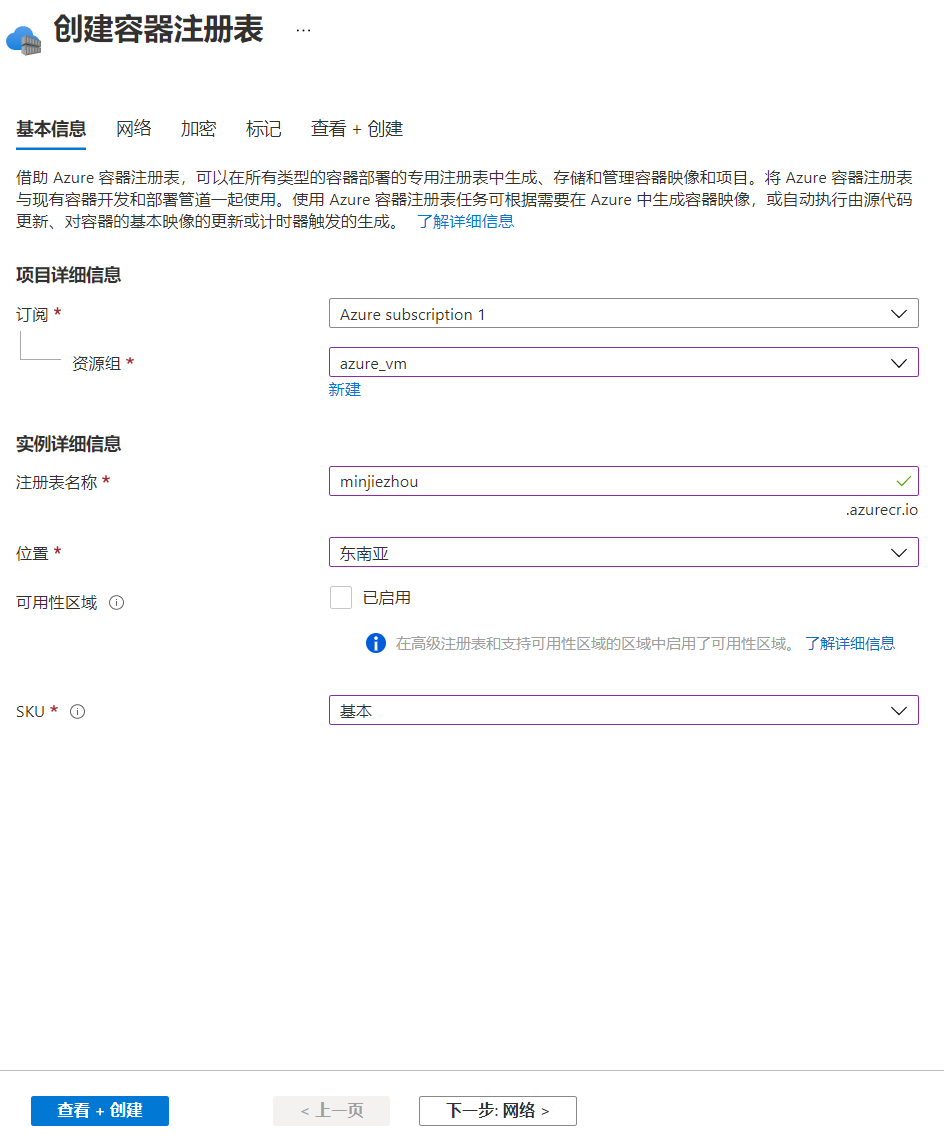This screenshot has height=1142, width=944.
Task: Open 了解详细信息 link in availability zone note
Action: pyautogui.click(x=850, y=644)
